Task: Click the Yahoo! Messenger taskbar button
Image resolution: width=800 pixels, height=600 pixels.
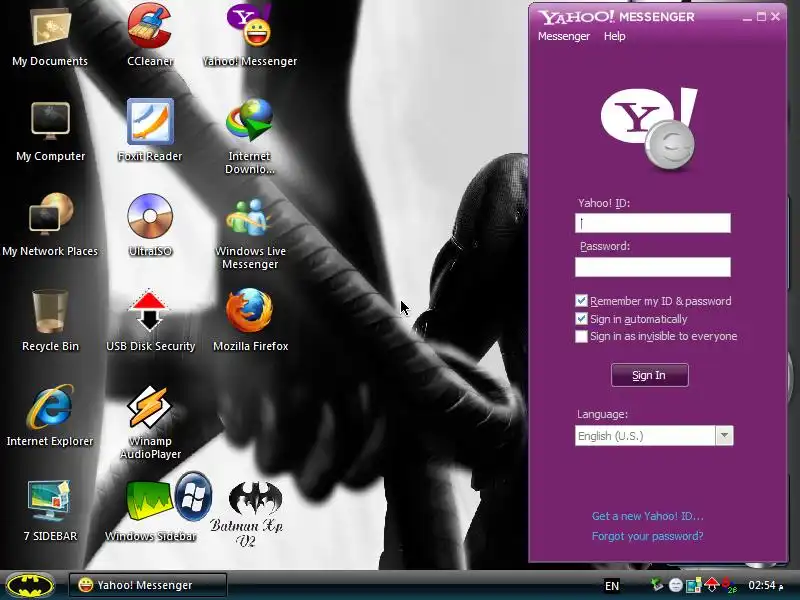Action: tap(147, 585)
